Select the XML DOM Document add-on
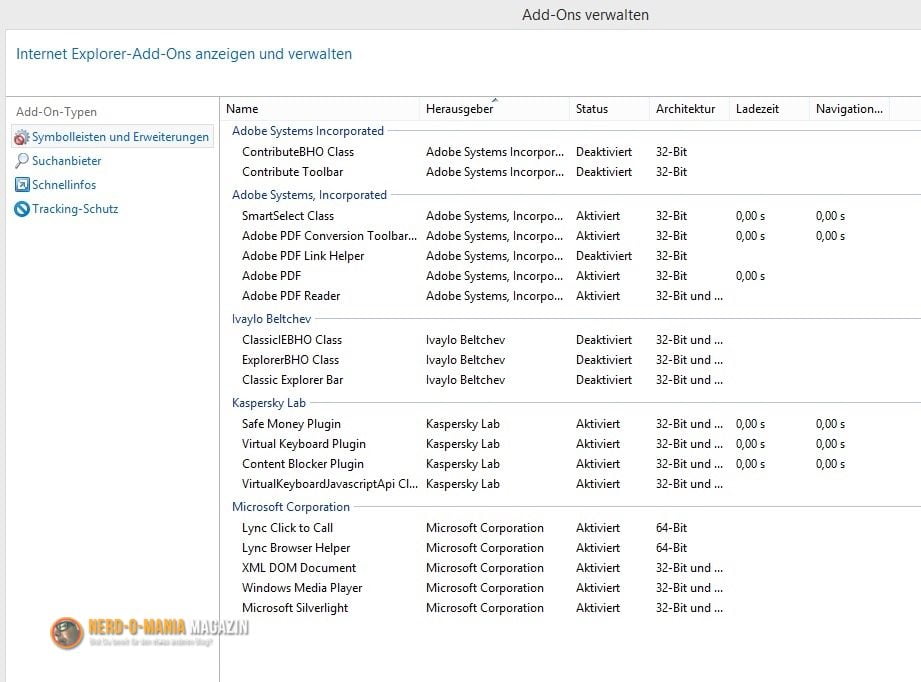This screenshot has height=682, width=921. (299, 568)
